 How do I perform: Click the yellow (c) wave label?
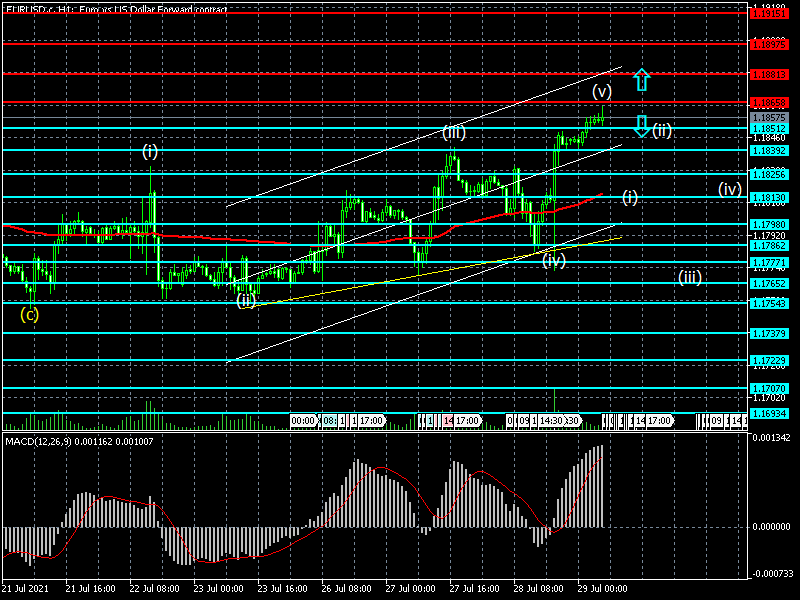pos(30,315)
